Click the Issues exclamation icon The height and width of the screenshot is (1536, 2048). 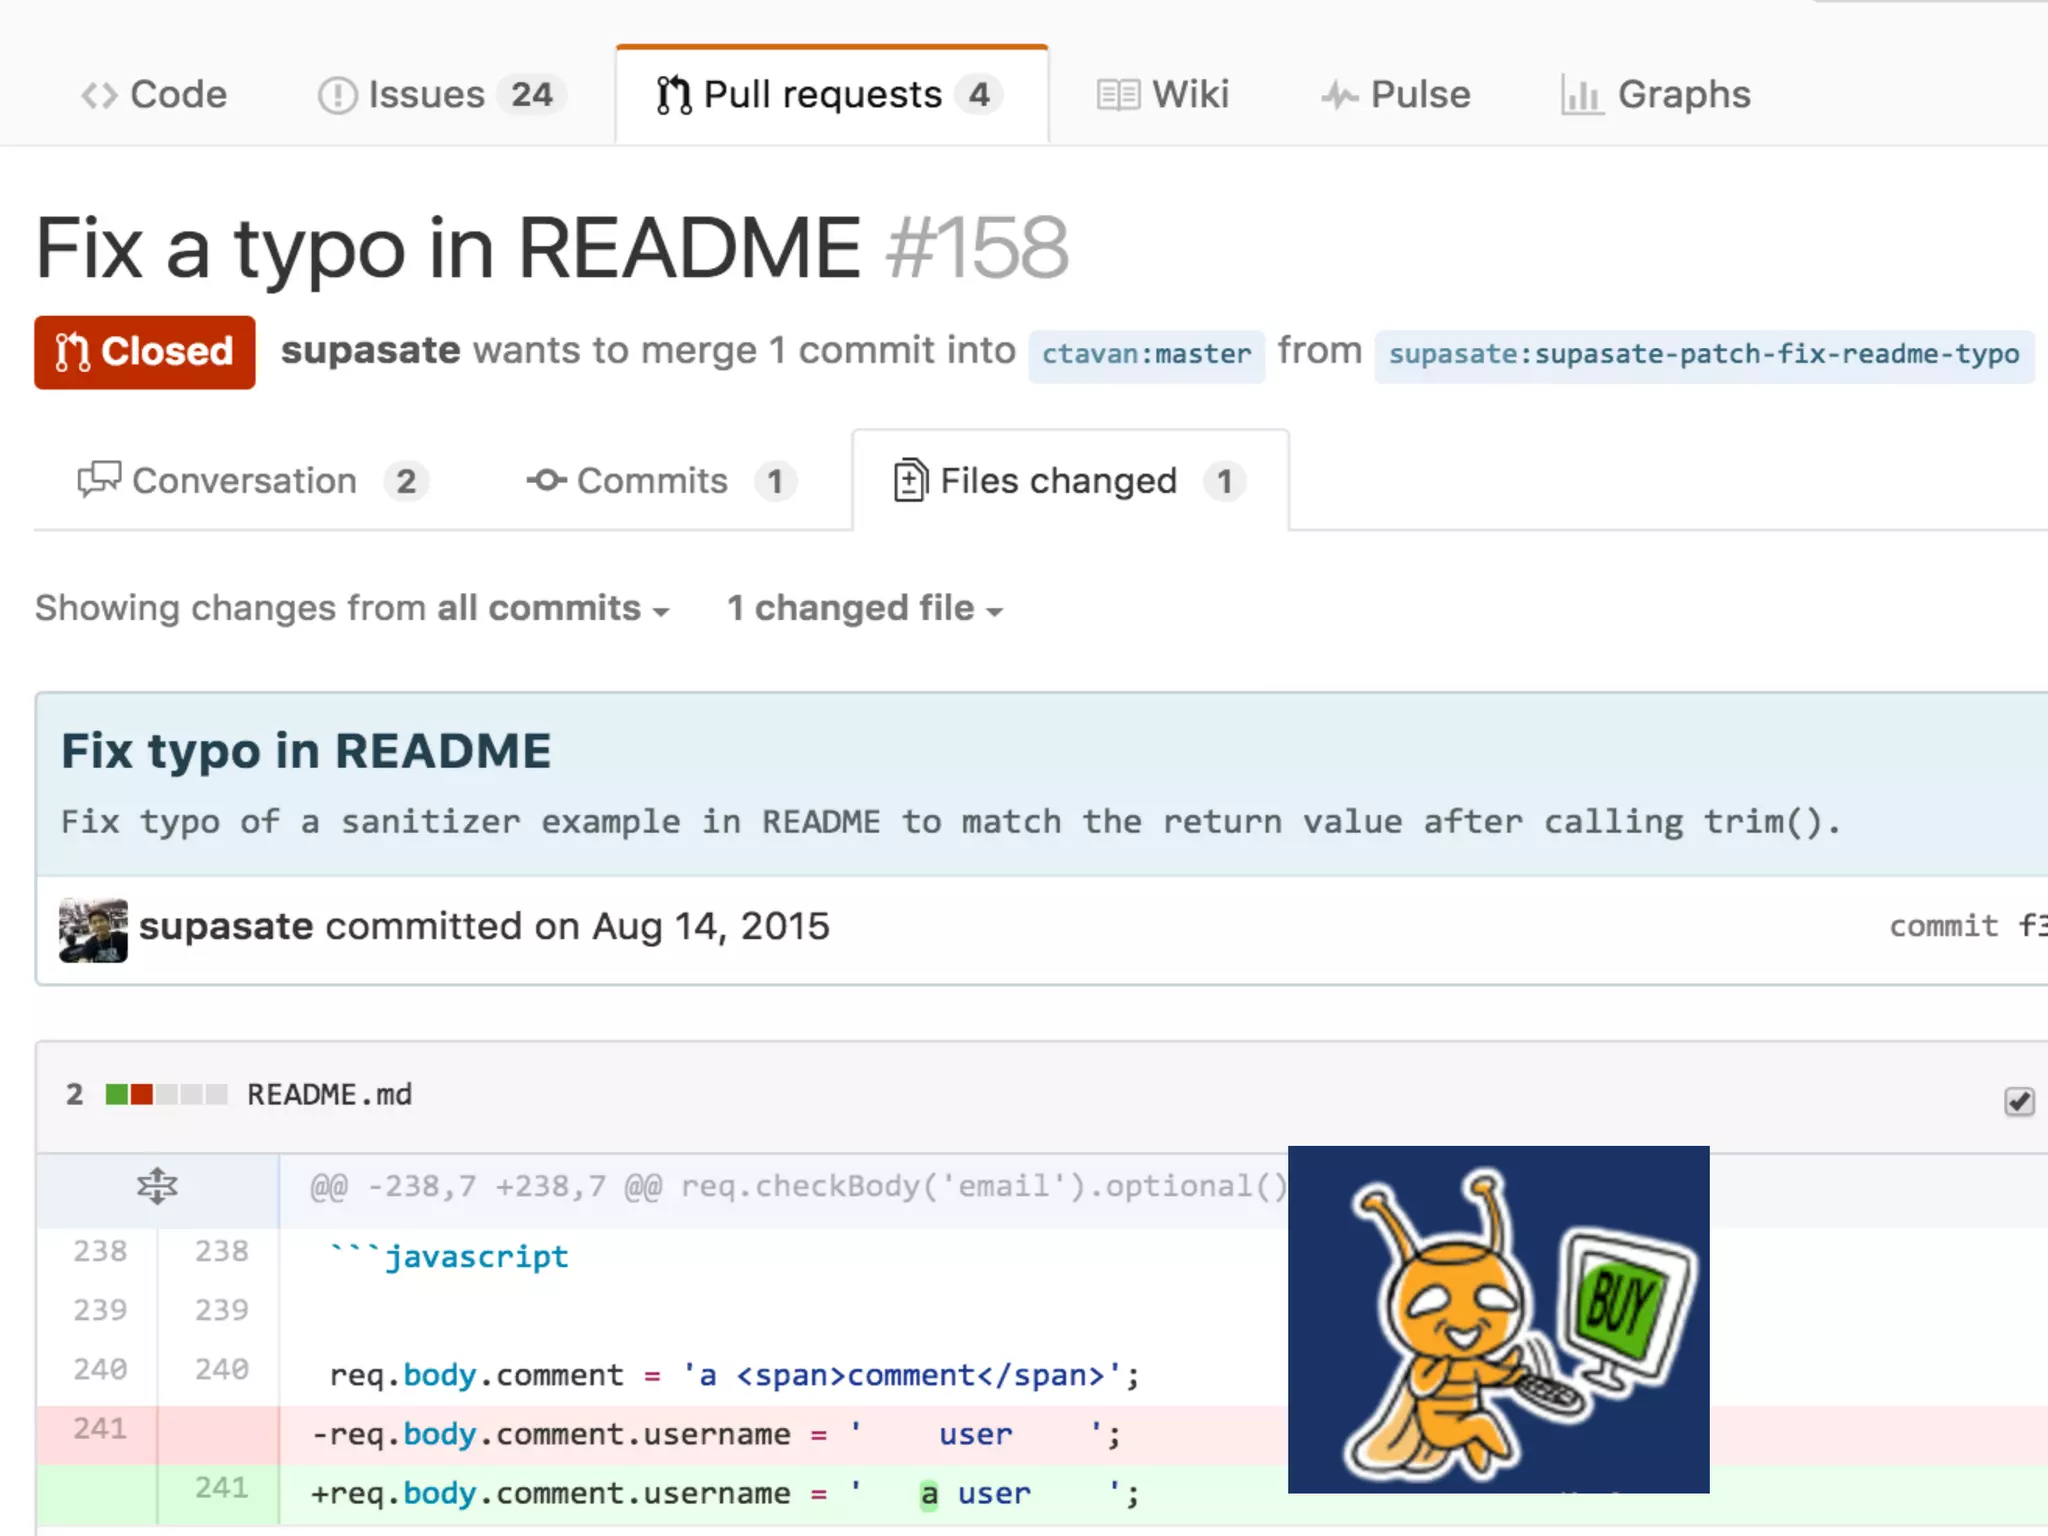coord(337,96)
